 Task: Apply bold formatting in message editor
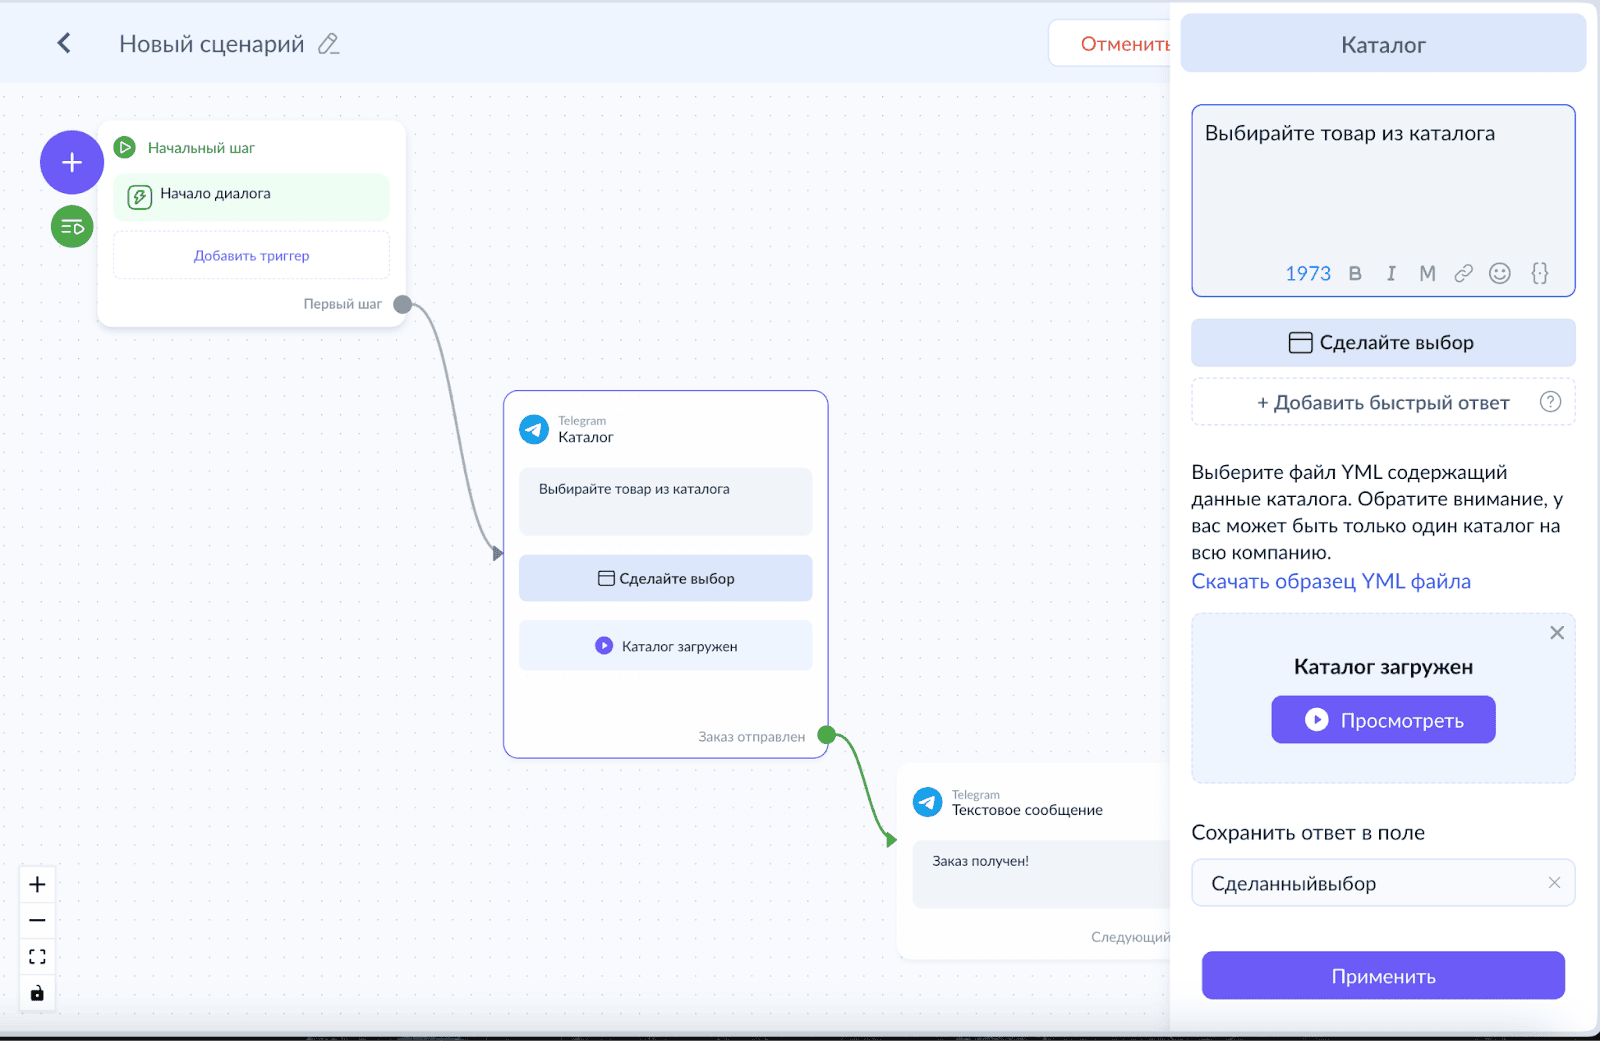click(x=1355, y=274)
